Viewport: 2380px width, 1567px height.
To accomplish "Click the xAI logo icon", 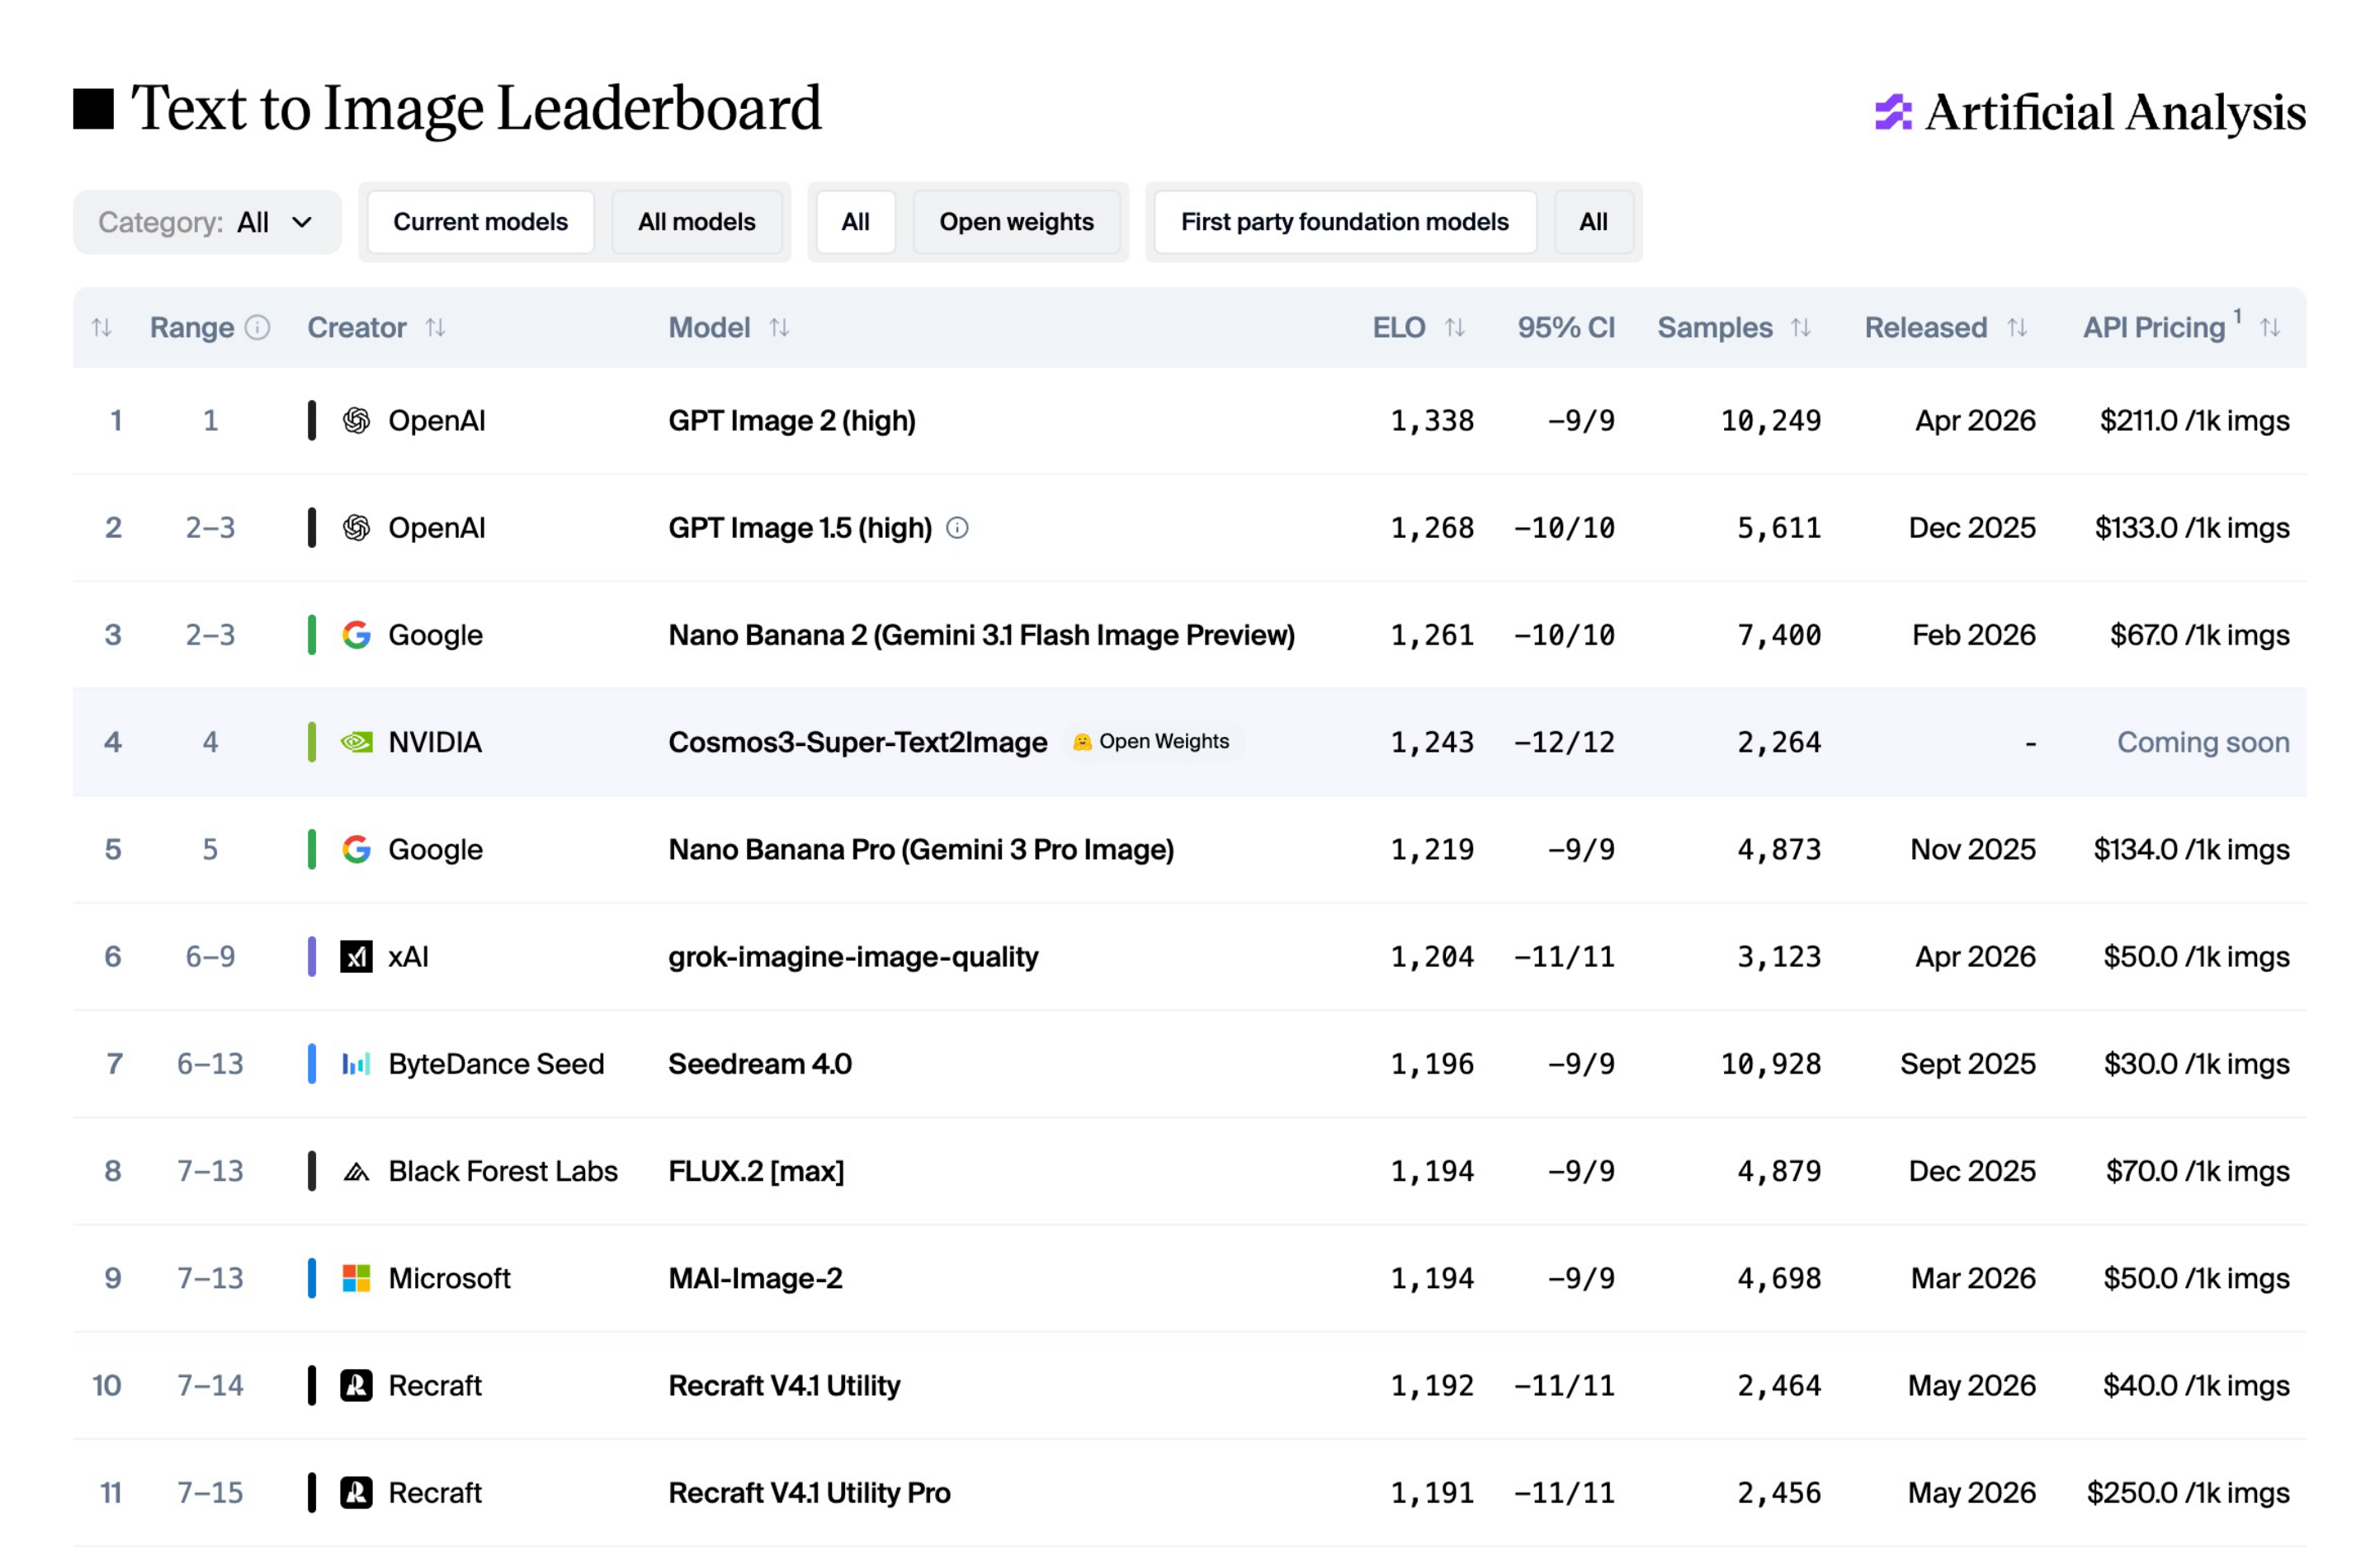I will [x=357, y=957].
